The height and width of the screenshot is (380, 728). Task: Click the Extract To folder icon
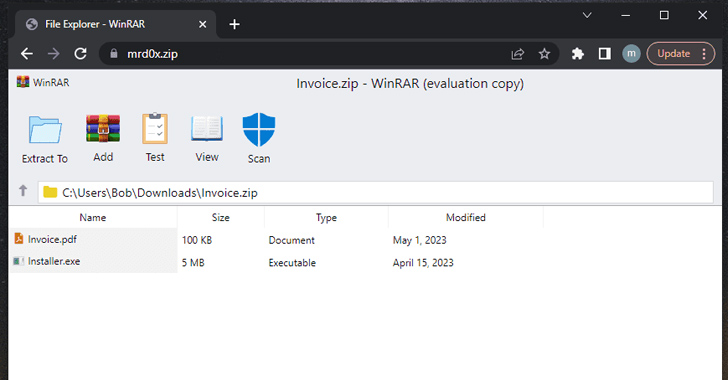click(45, 130)
